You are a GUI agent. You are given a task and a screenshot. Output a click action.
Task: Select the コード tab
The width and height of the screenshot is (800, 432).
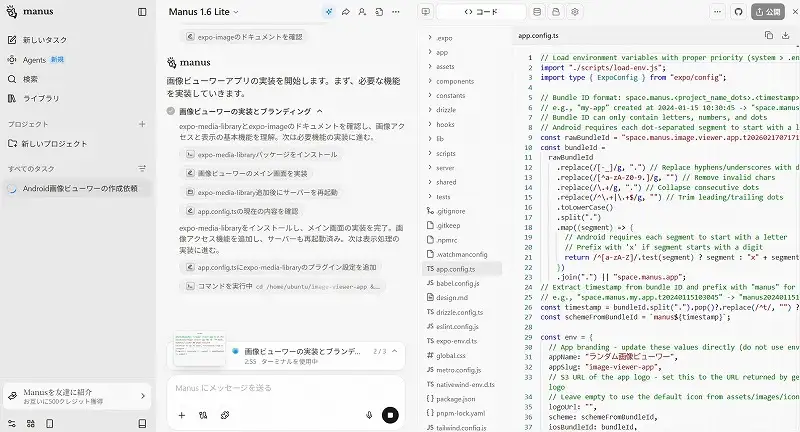pos(481,12)
